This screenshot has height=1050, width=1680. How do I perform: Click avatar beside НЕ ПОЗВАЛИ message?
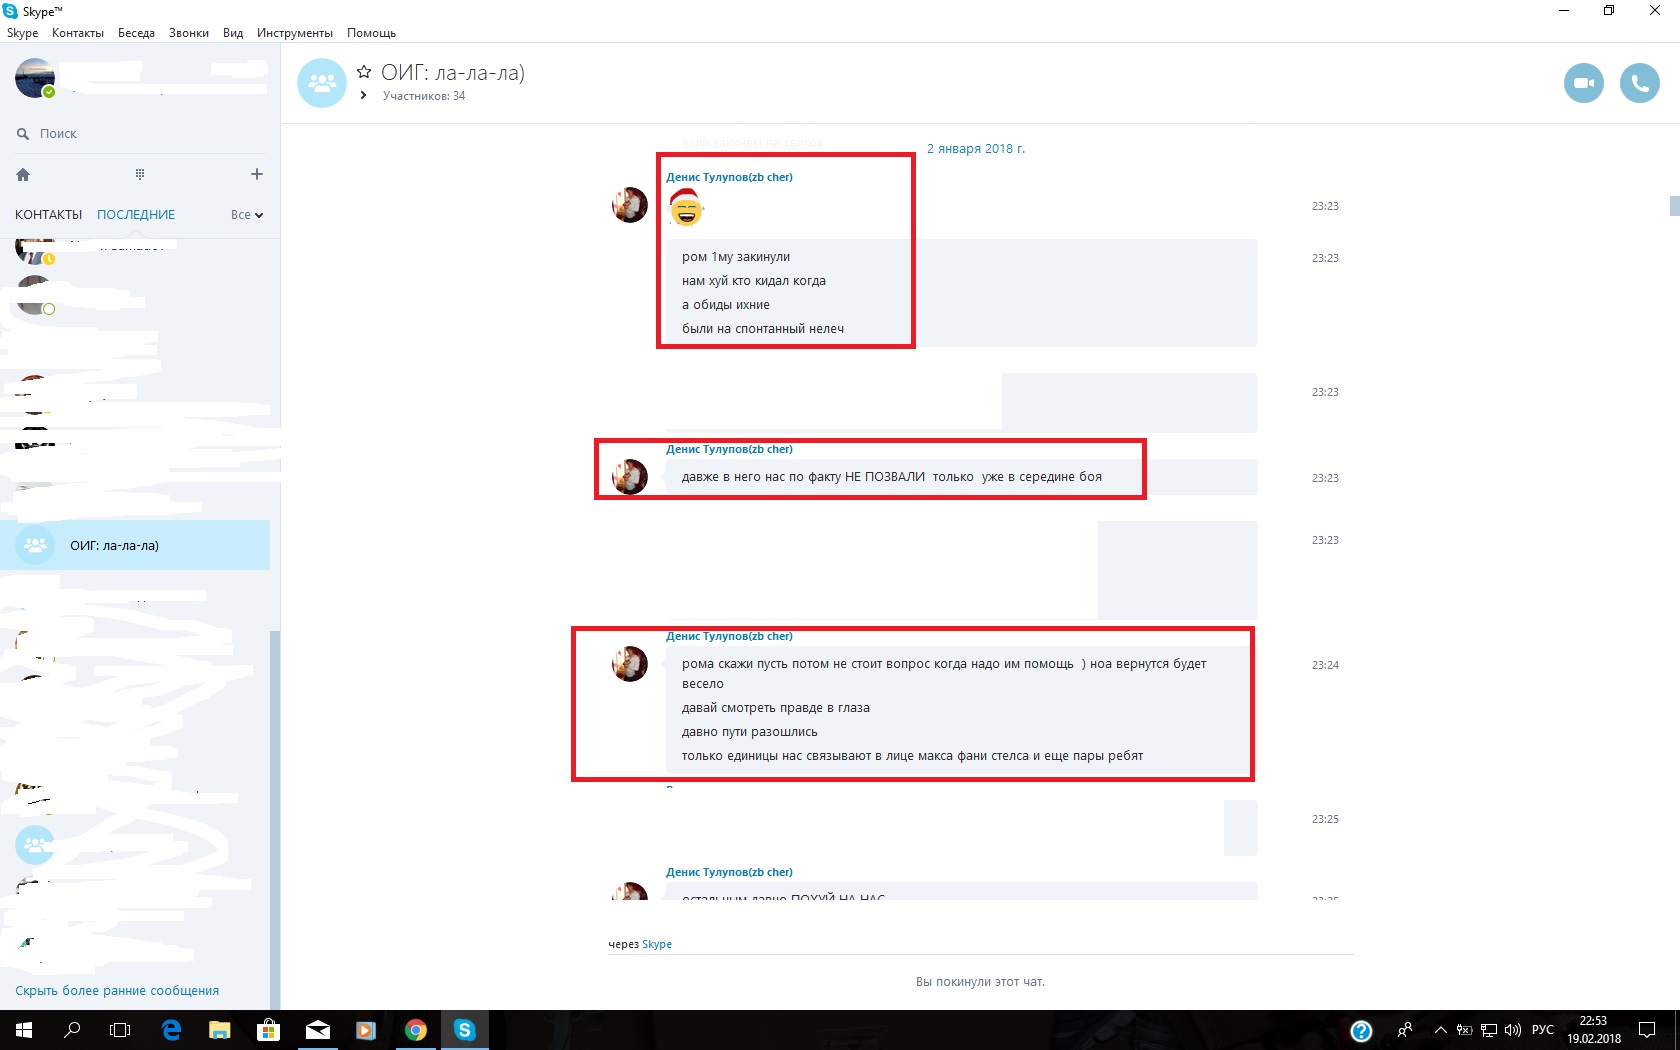coord(630,477)
